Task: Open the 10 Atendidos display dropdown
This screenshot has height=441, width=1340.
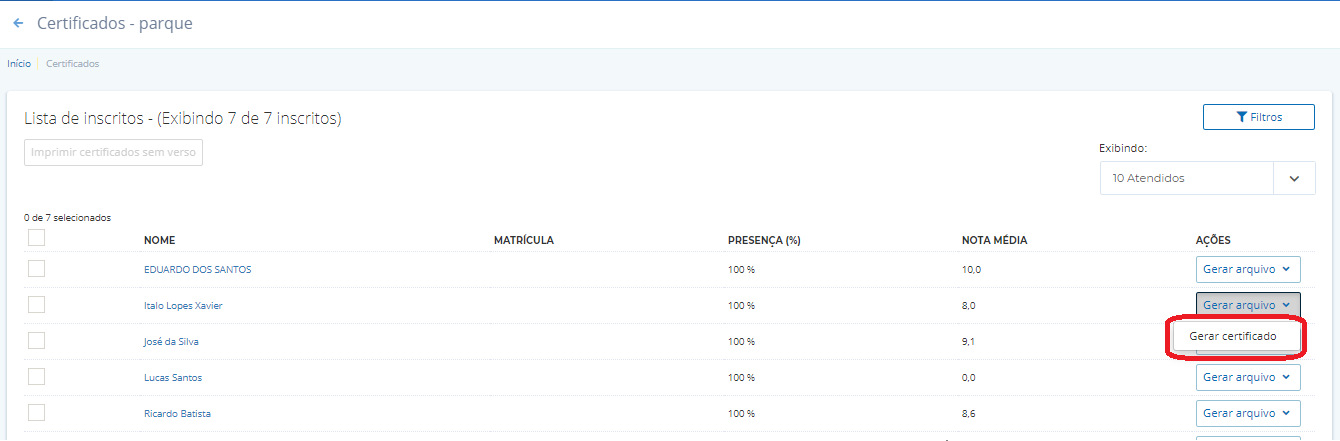Action: tap(1186, 178)
